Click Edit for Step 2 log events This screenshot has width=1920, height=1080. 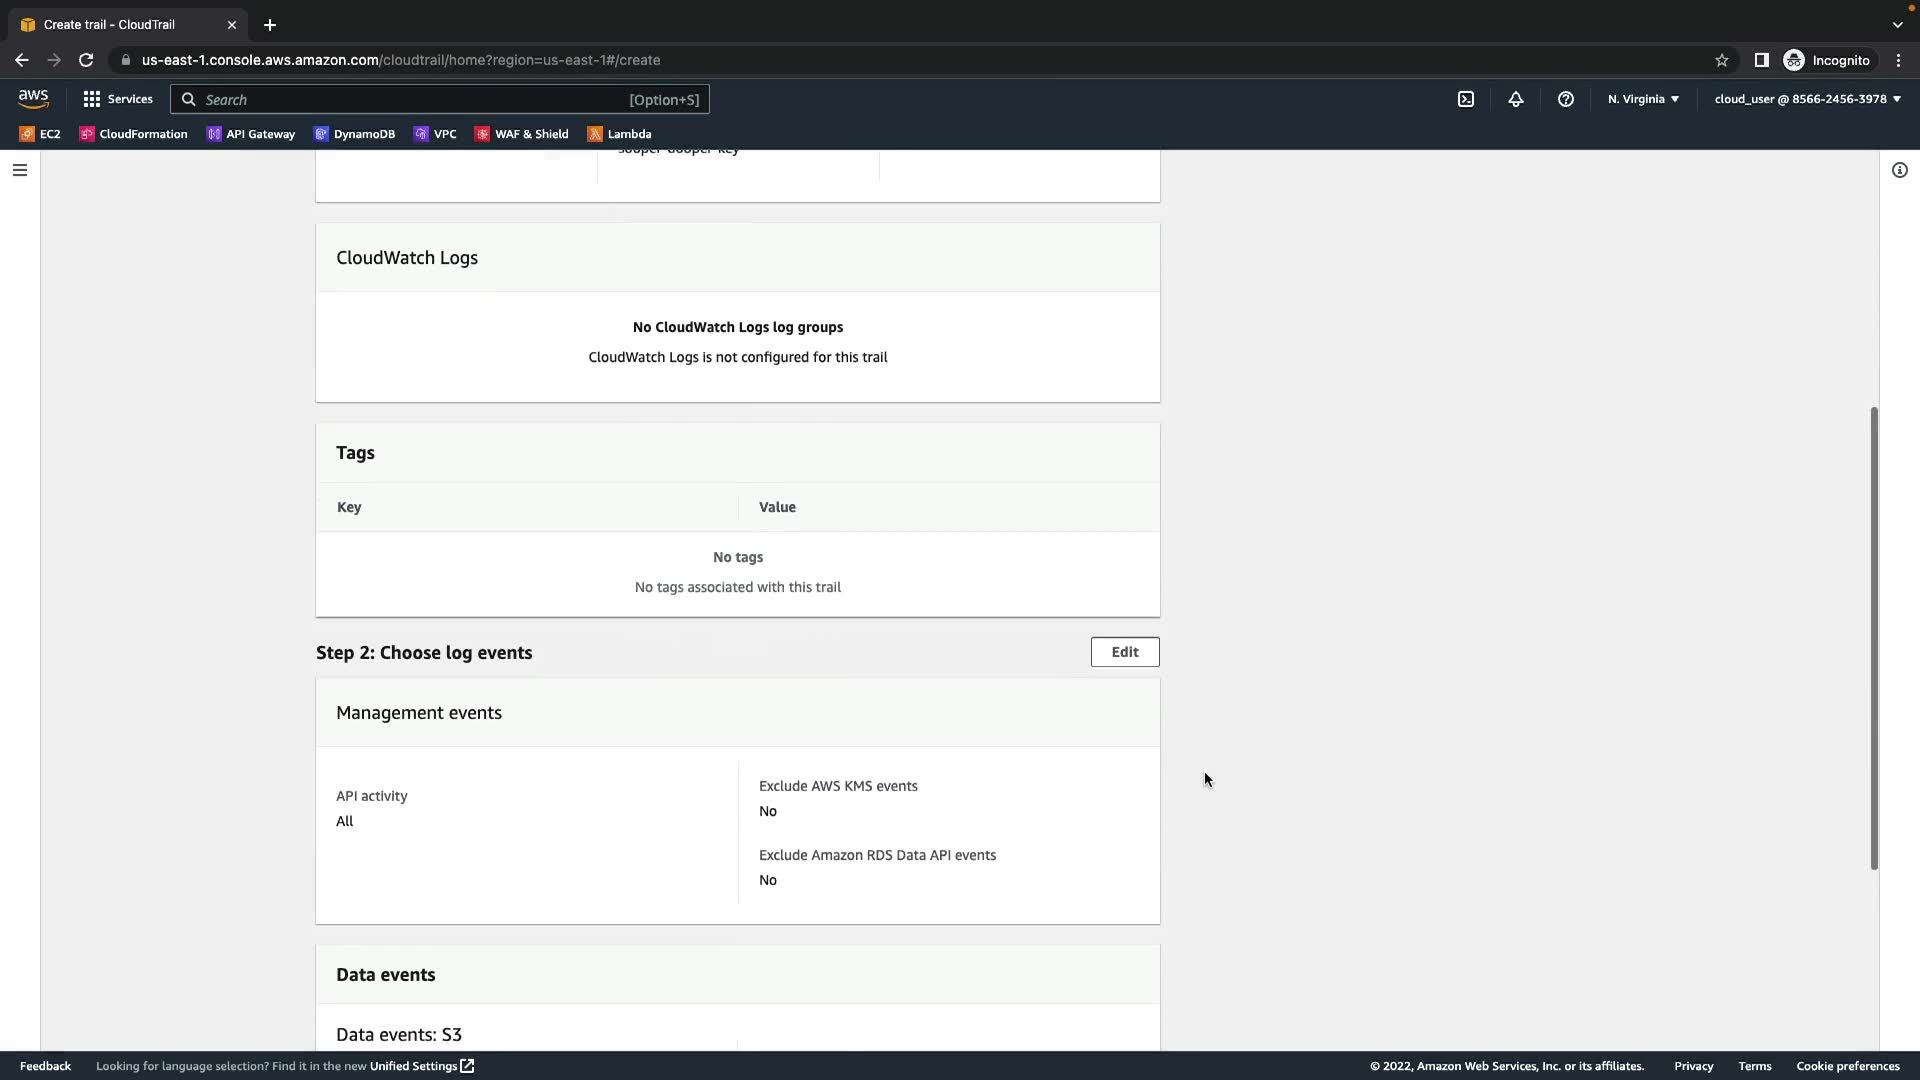1125,652
